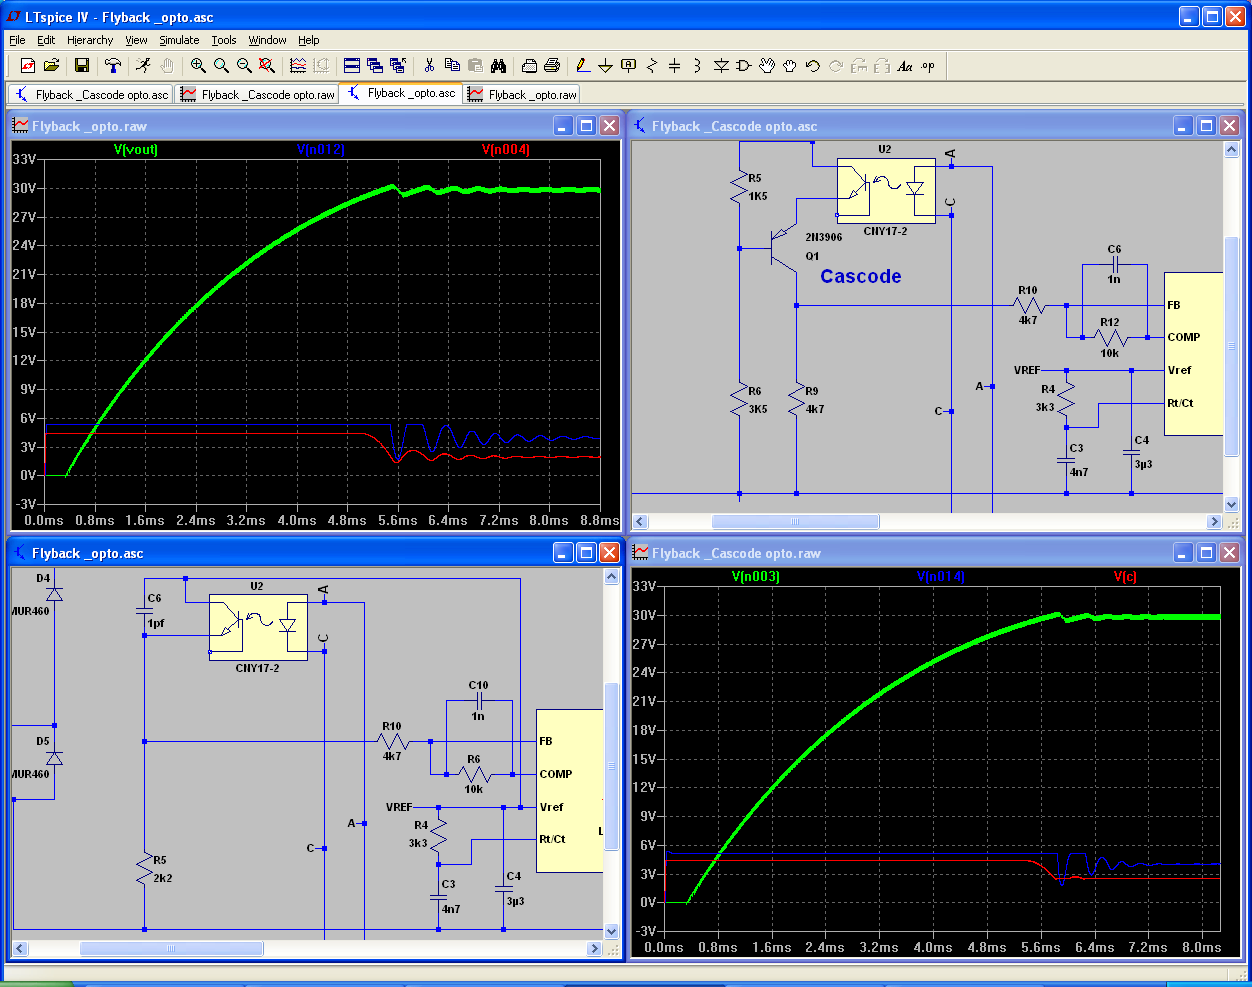Click horizontal scrollbar thumb in Flyback _opto.asc window

click(x=171, y=948)
